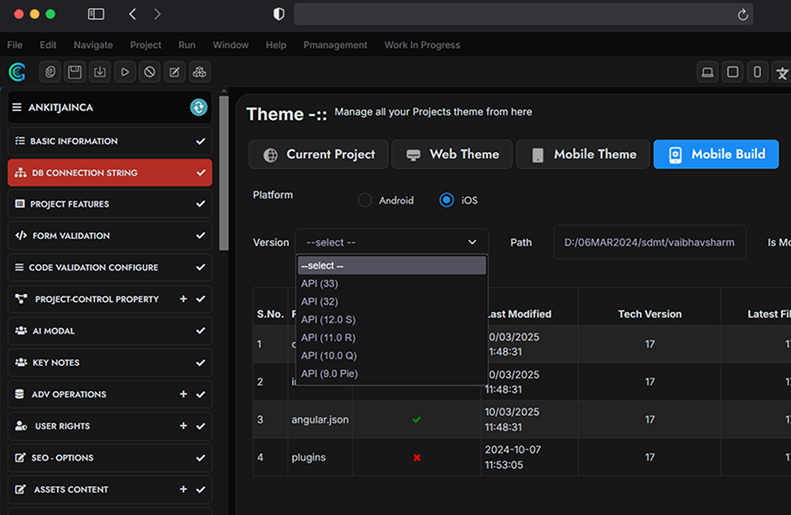The height and width of the screenshot is (515, 791).
Task: Open the language translate icon
Action: click(x=782, y=72)
